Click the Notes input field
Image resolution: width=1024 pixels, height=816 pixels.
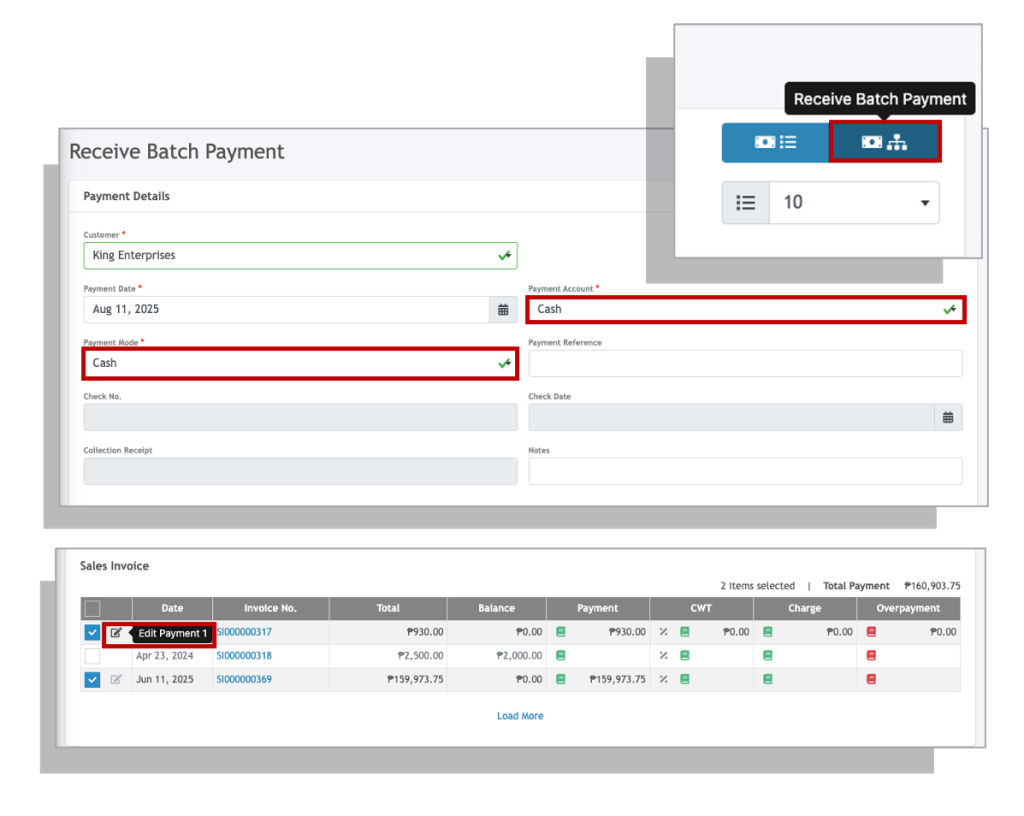[x=745, y=471]
